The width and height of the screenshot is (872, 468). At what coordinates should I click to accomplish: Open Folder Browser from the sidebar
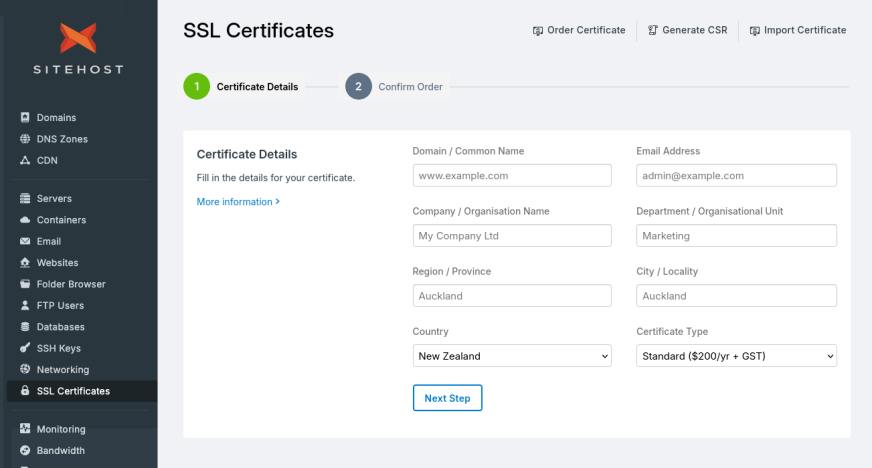70,284
